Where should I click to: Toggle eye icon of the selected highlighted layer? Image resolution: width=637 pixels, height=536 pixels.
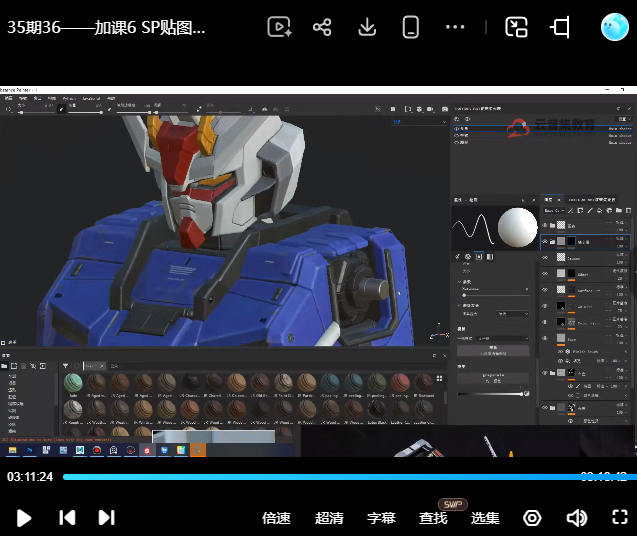pyautogui.click(x=545, y=242)
